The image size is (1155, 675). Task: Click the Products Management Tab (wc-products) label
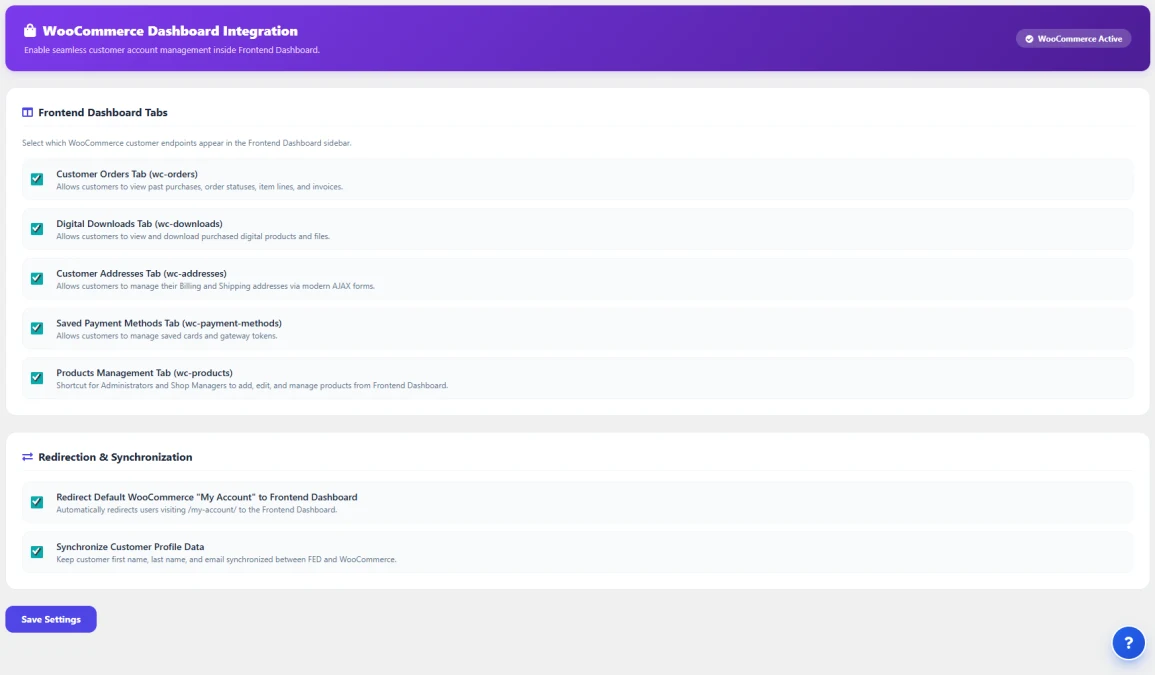(144, 373)
